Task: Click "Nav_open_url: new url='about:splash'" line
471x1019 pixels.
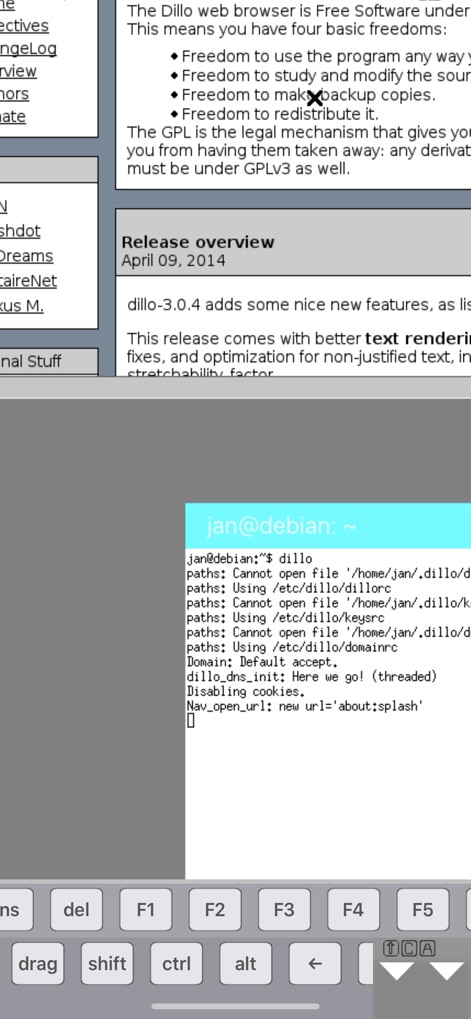Action: [305, 706]
